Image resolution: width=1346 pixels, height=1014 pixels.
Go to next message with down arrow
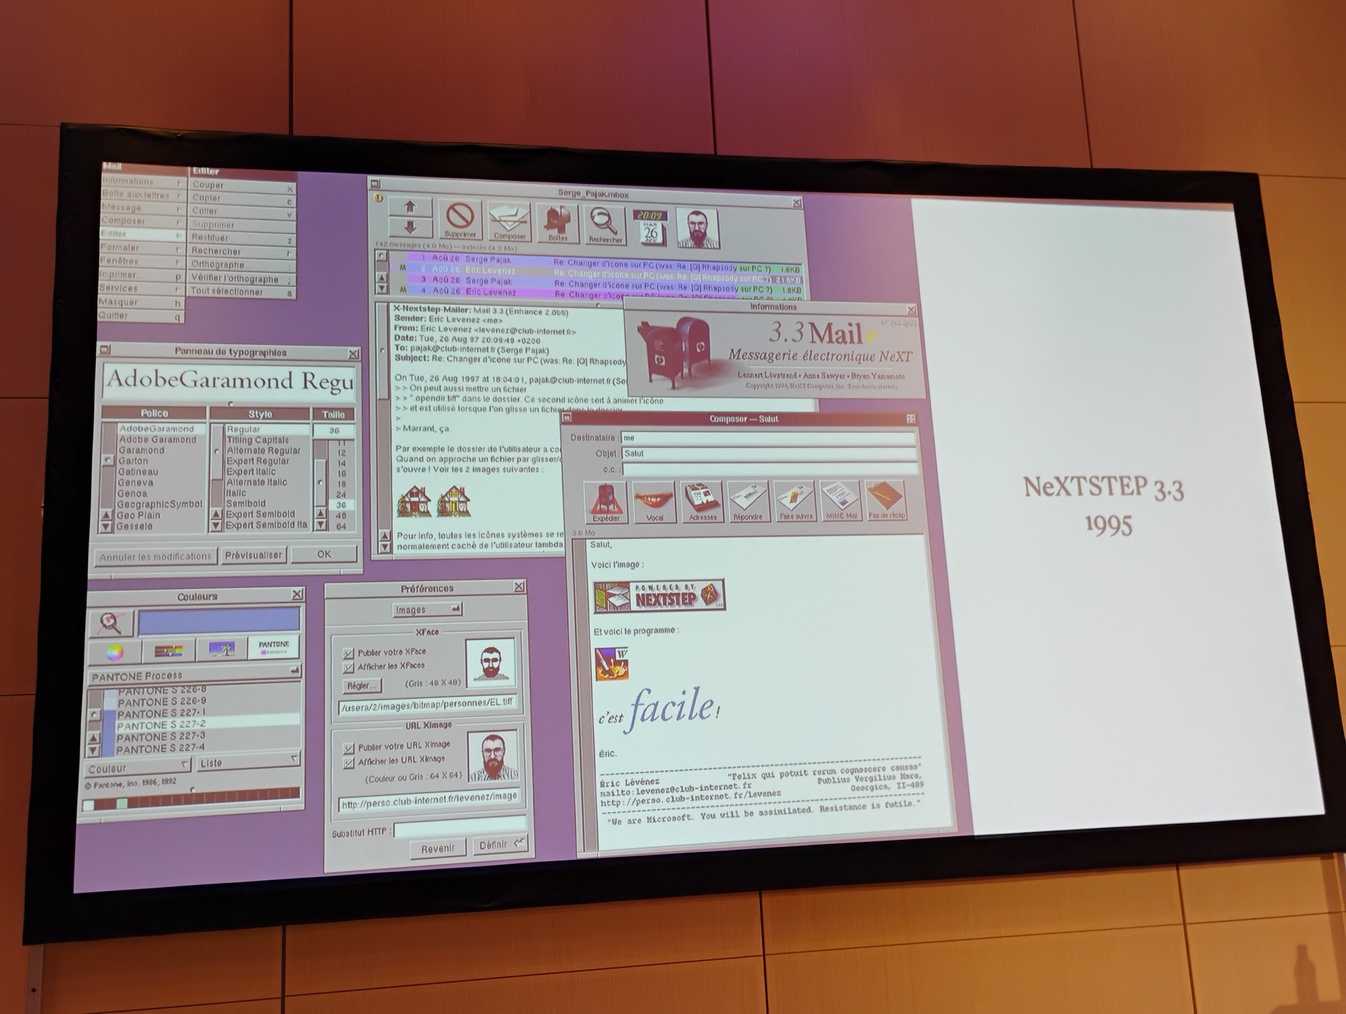coord(410,229)
